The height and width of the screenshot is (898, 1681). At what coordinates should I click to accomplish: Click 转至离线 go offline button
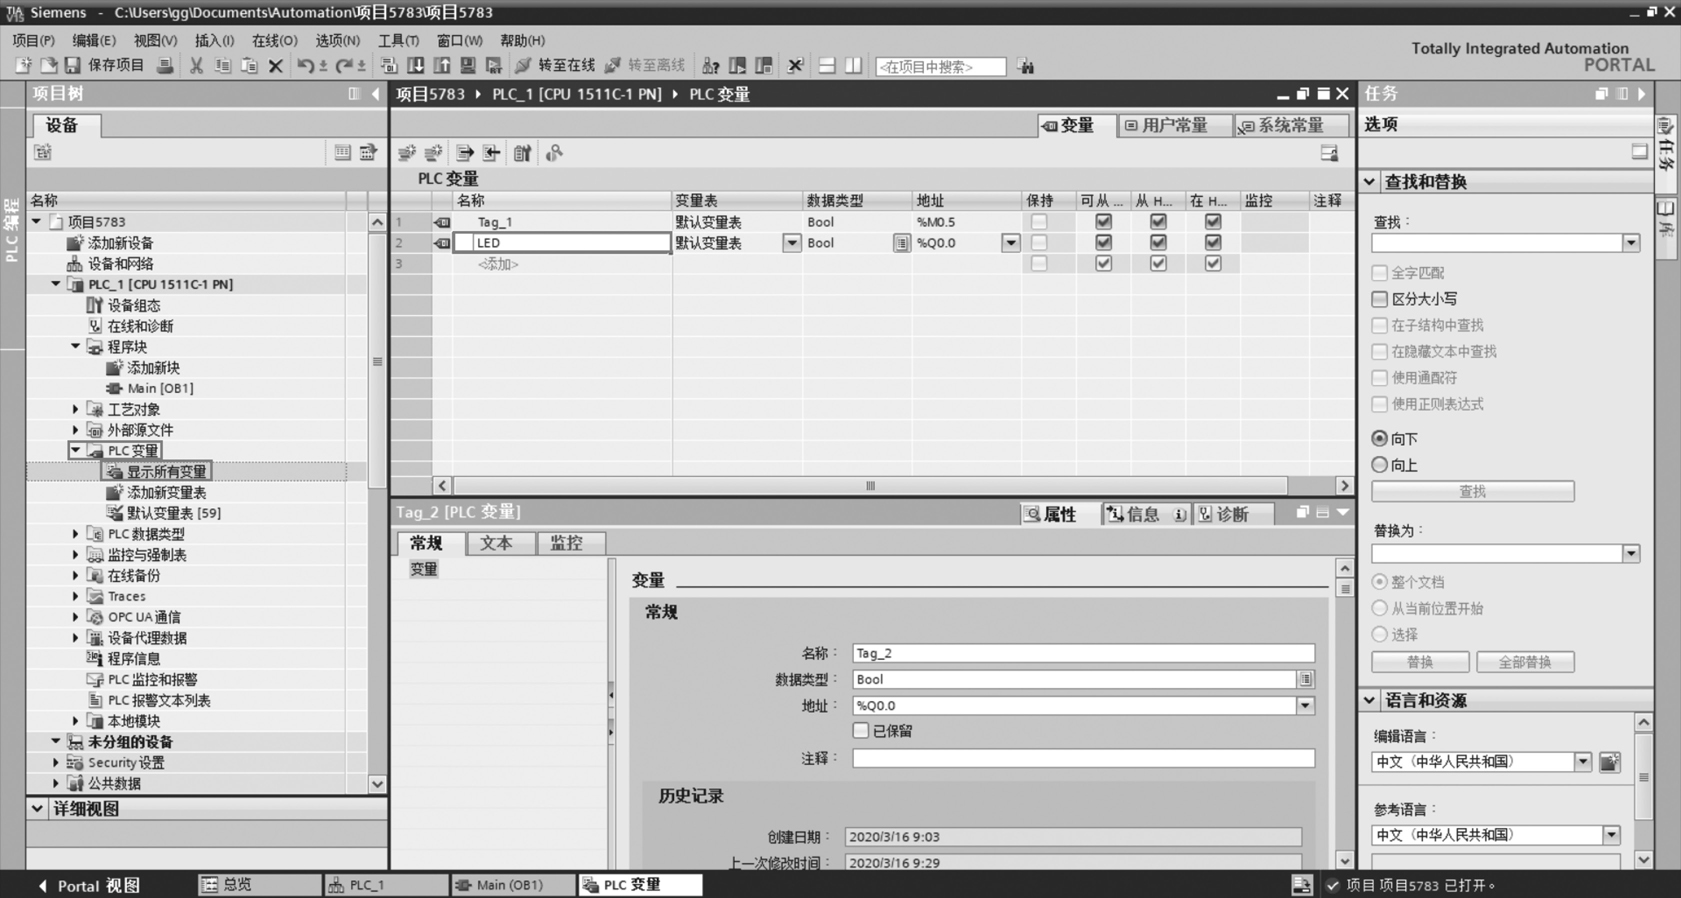coord(645,66)
